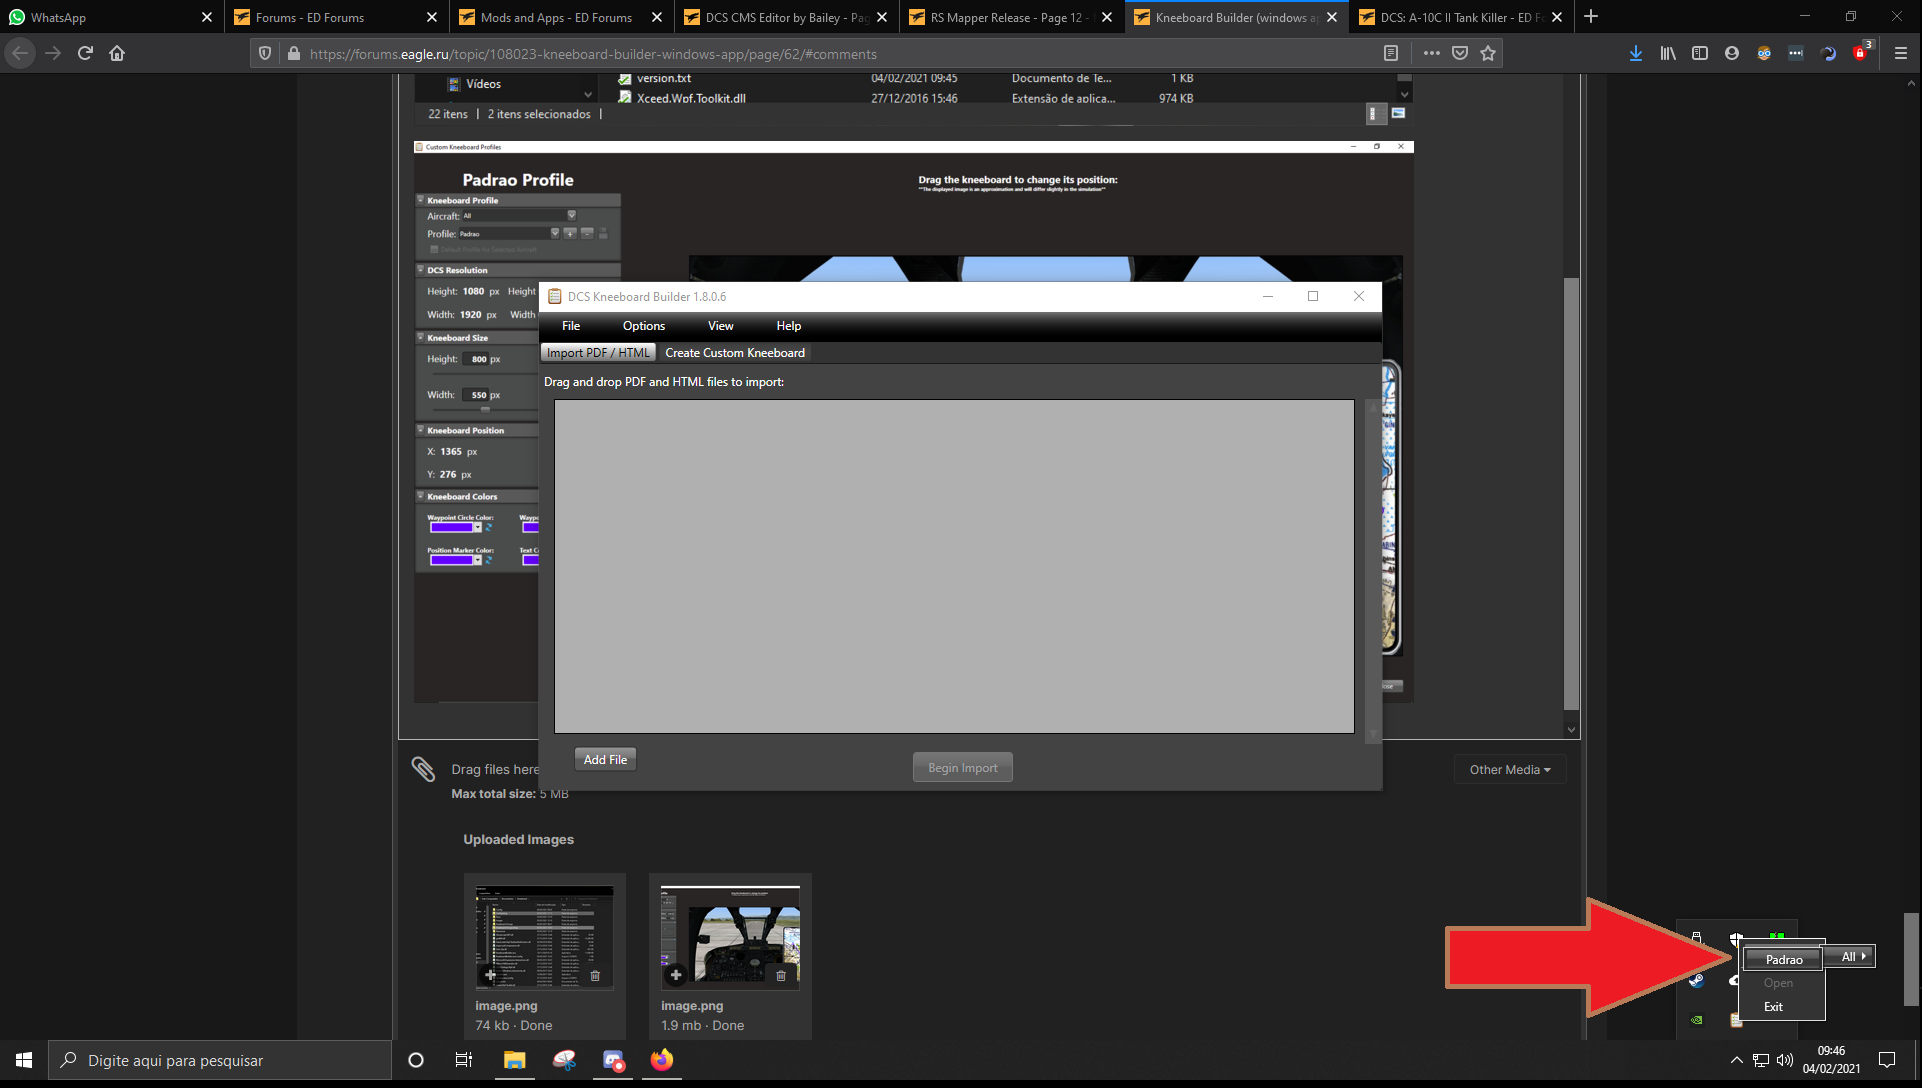Switch to Create Custom Kneeboard tab
The width and height of the screenshot is (1922, 1088).
(735, 353)
